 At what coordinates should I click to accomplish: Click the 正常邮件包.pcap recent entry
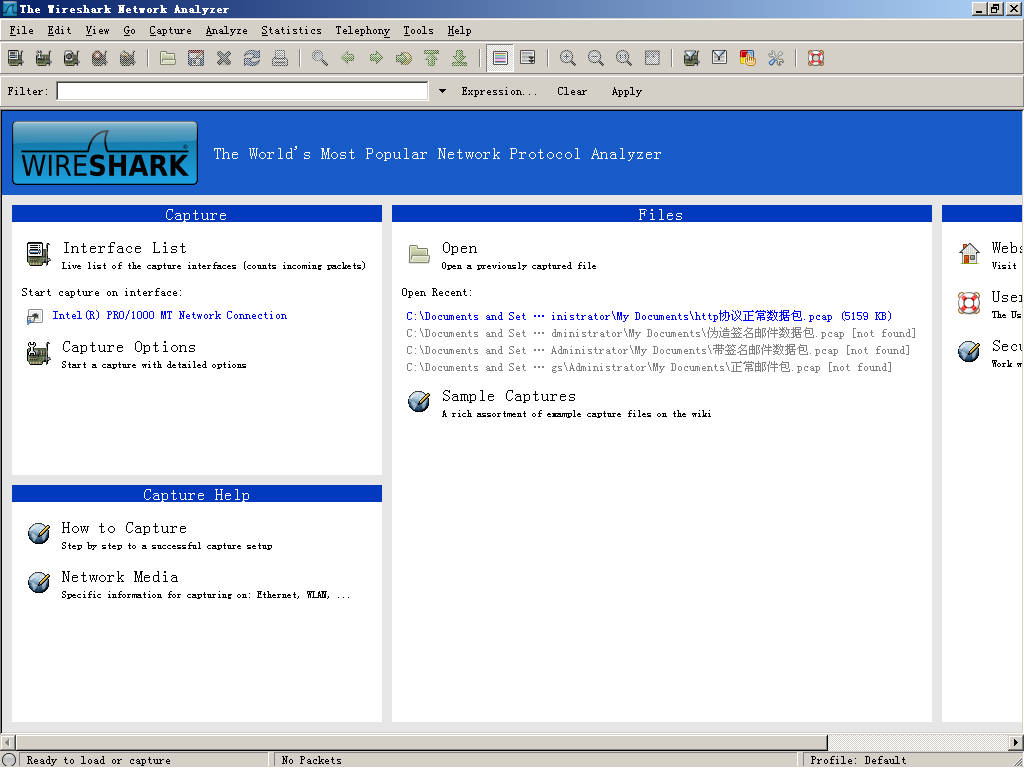pos(649,367)
